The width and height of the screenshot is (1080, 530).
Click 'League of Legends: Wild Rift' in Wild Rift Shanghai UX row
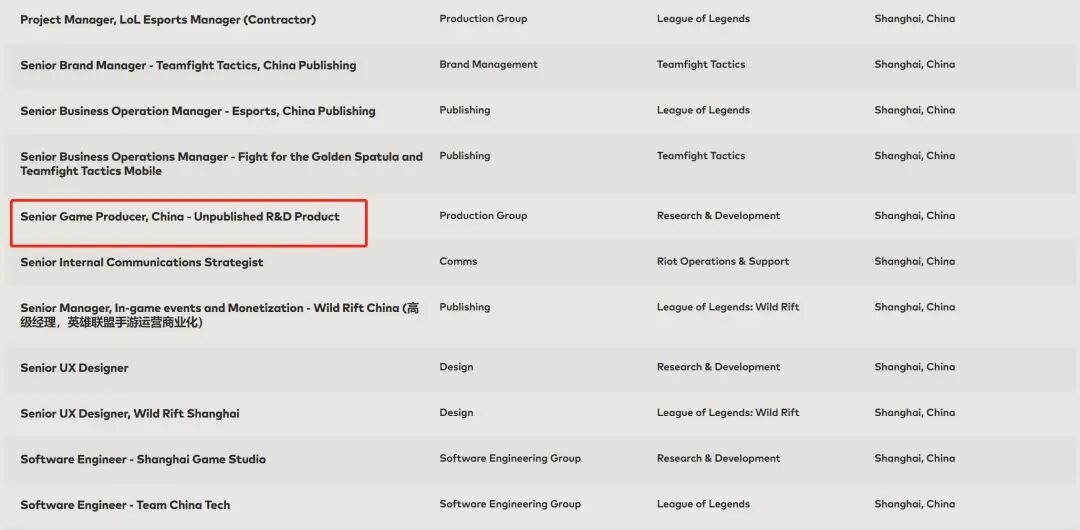pos(728,412)
